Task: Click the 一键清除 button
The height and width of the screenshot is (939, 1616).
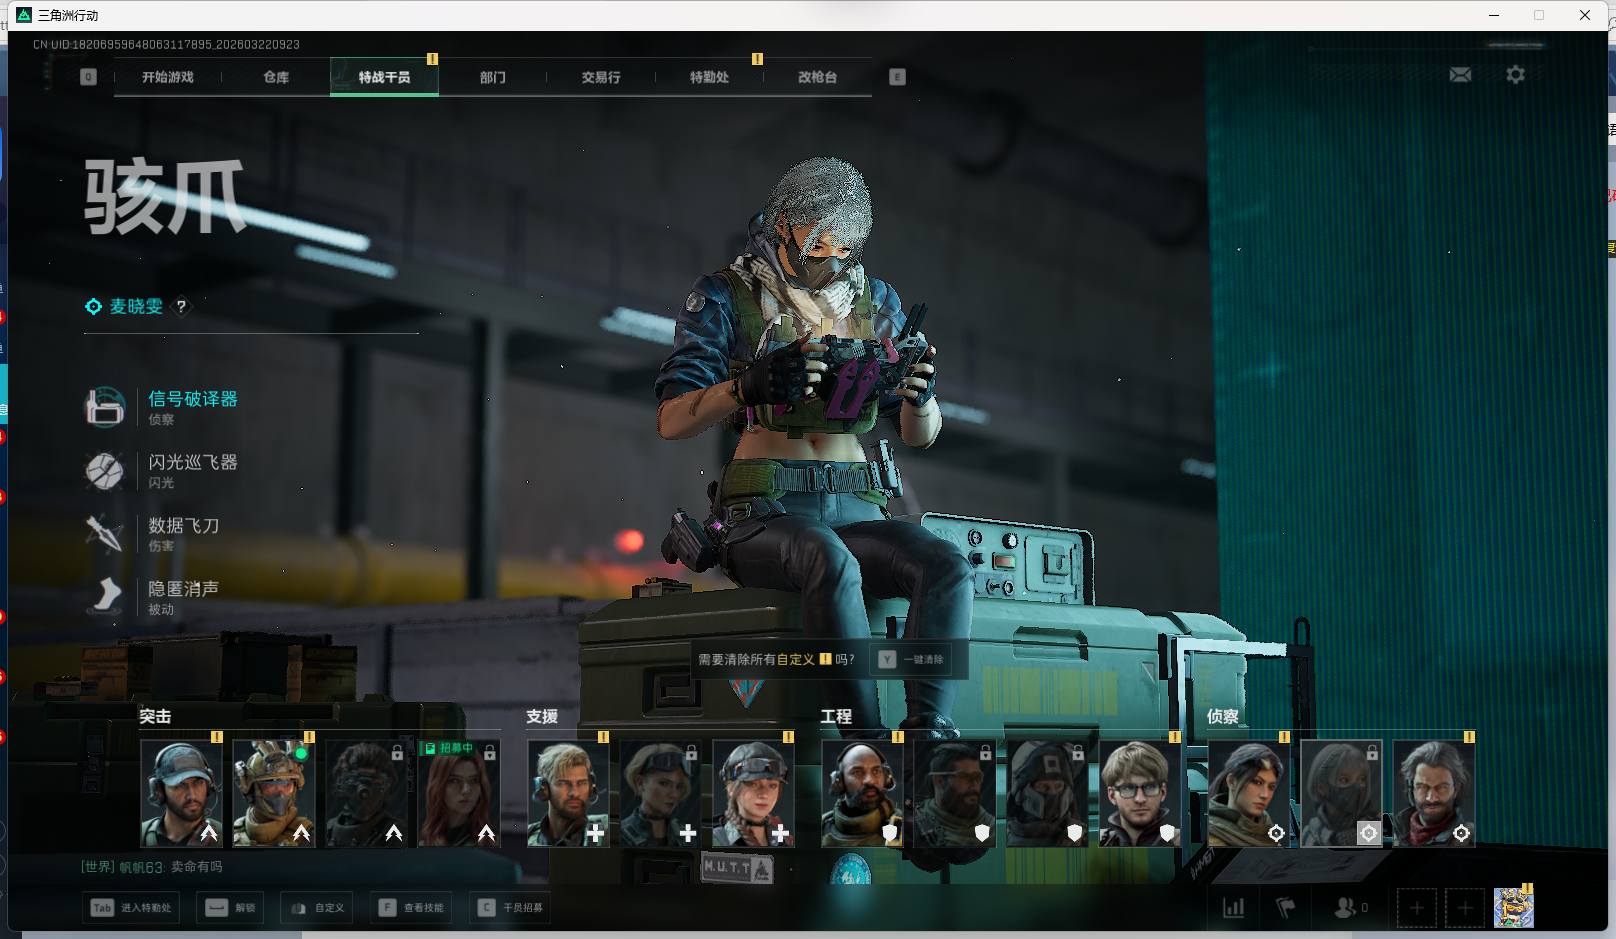Action: tap(912, 660)
